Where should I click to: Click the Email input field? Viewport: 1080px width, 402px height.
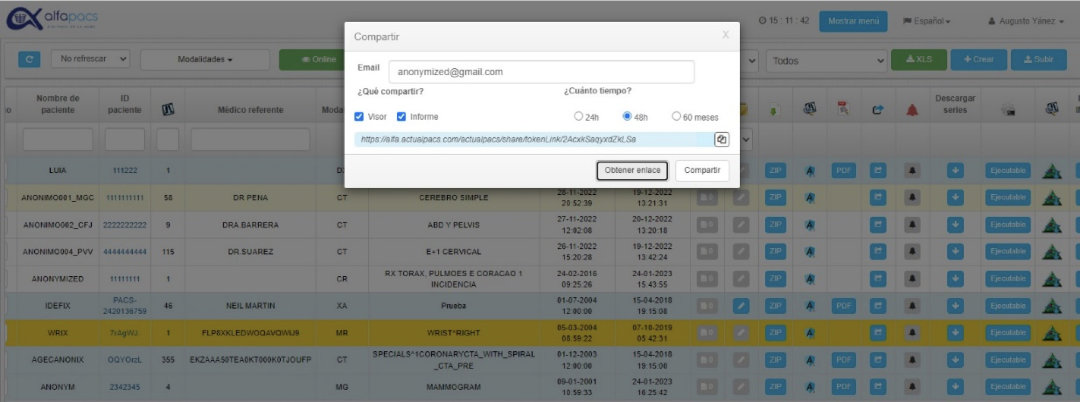[x=541, y=72]
